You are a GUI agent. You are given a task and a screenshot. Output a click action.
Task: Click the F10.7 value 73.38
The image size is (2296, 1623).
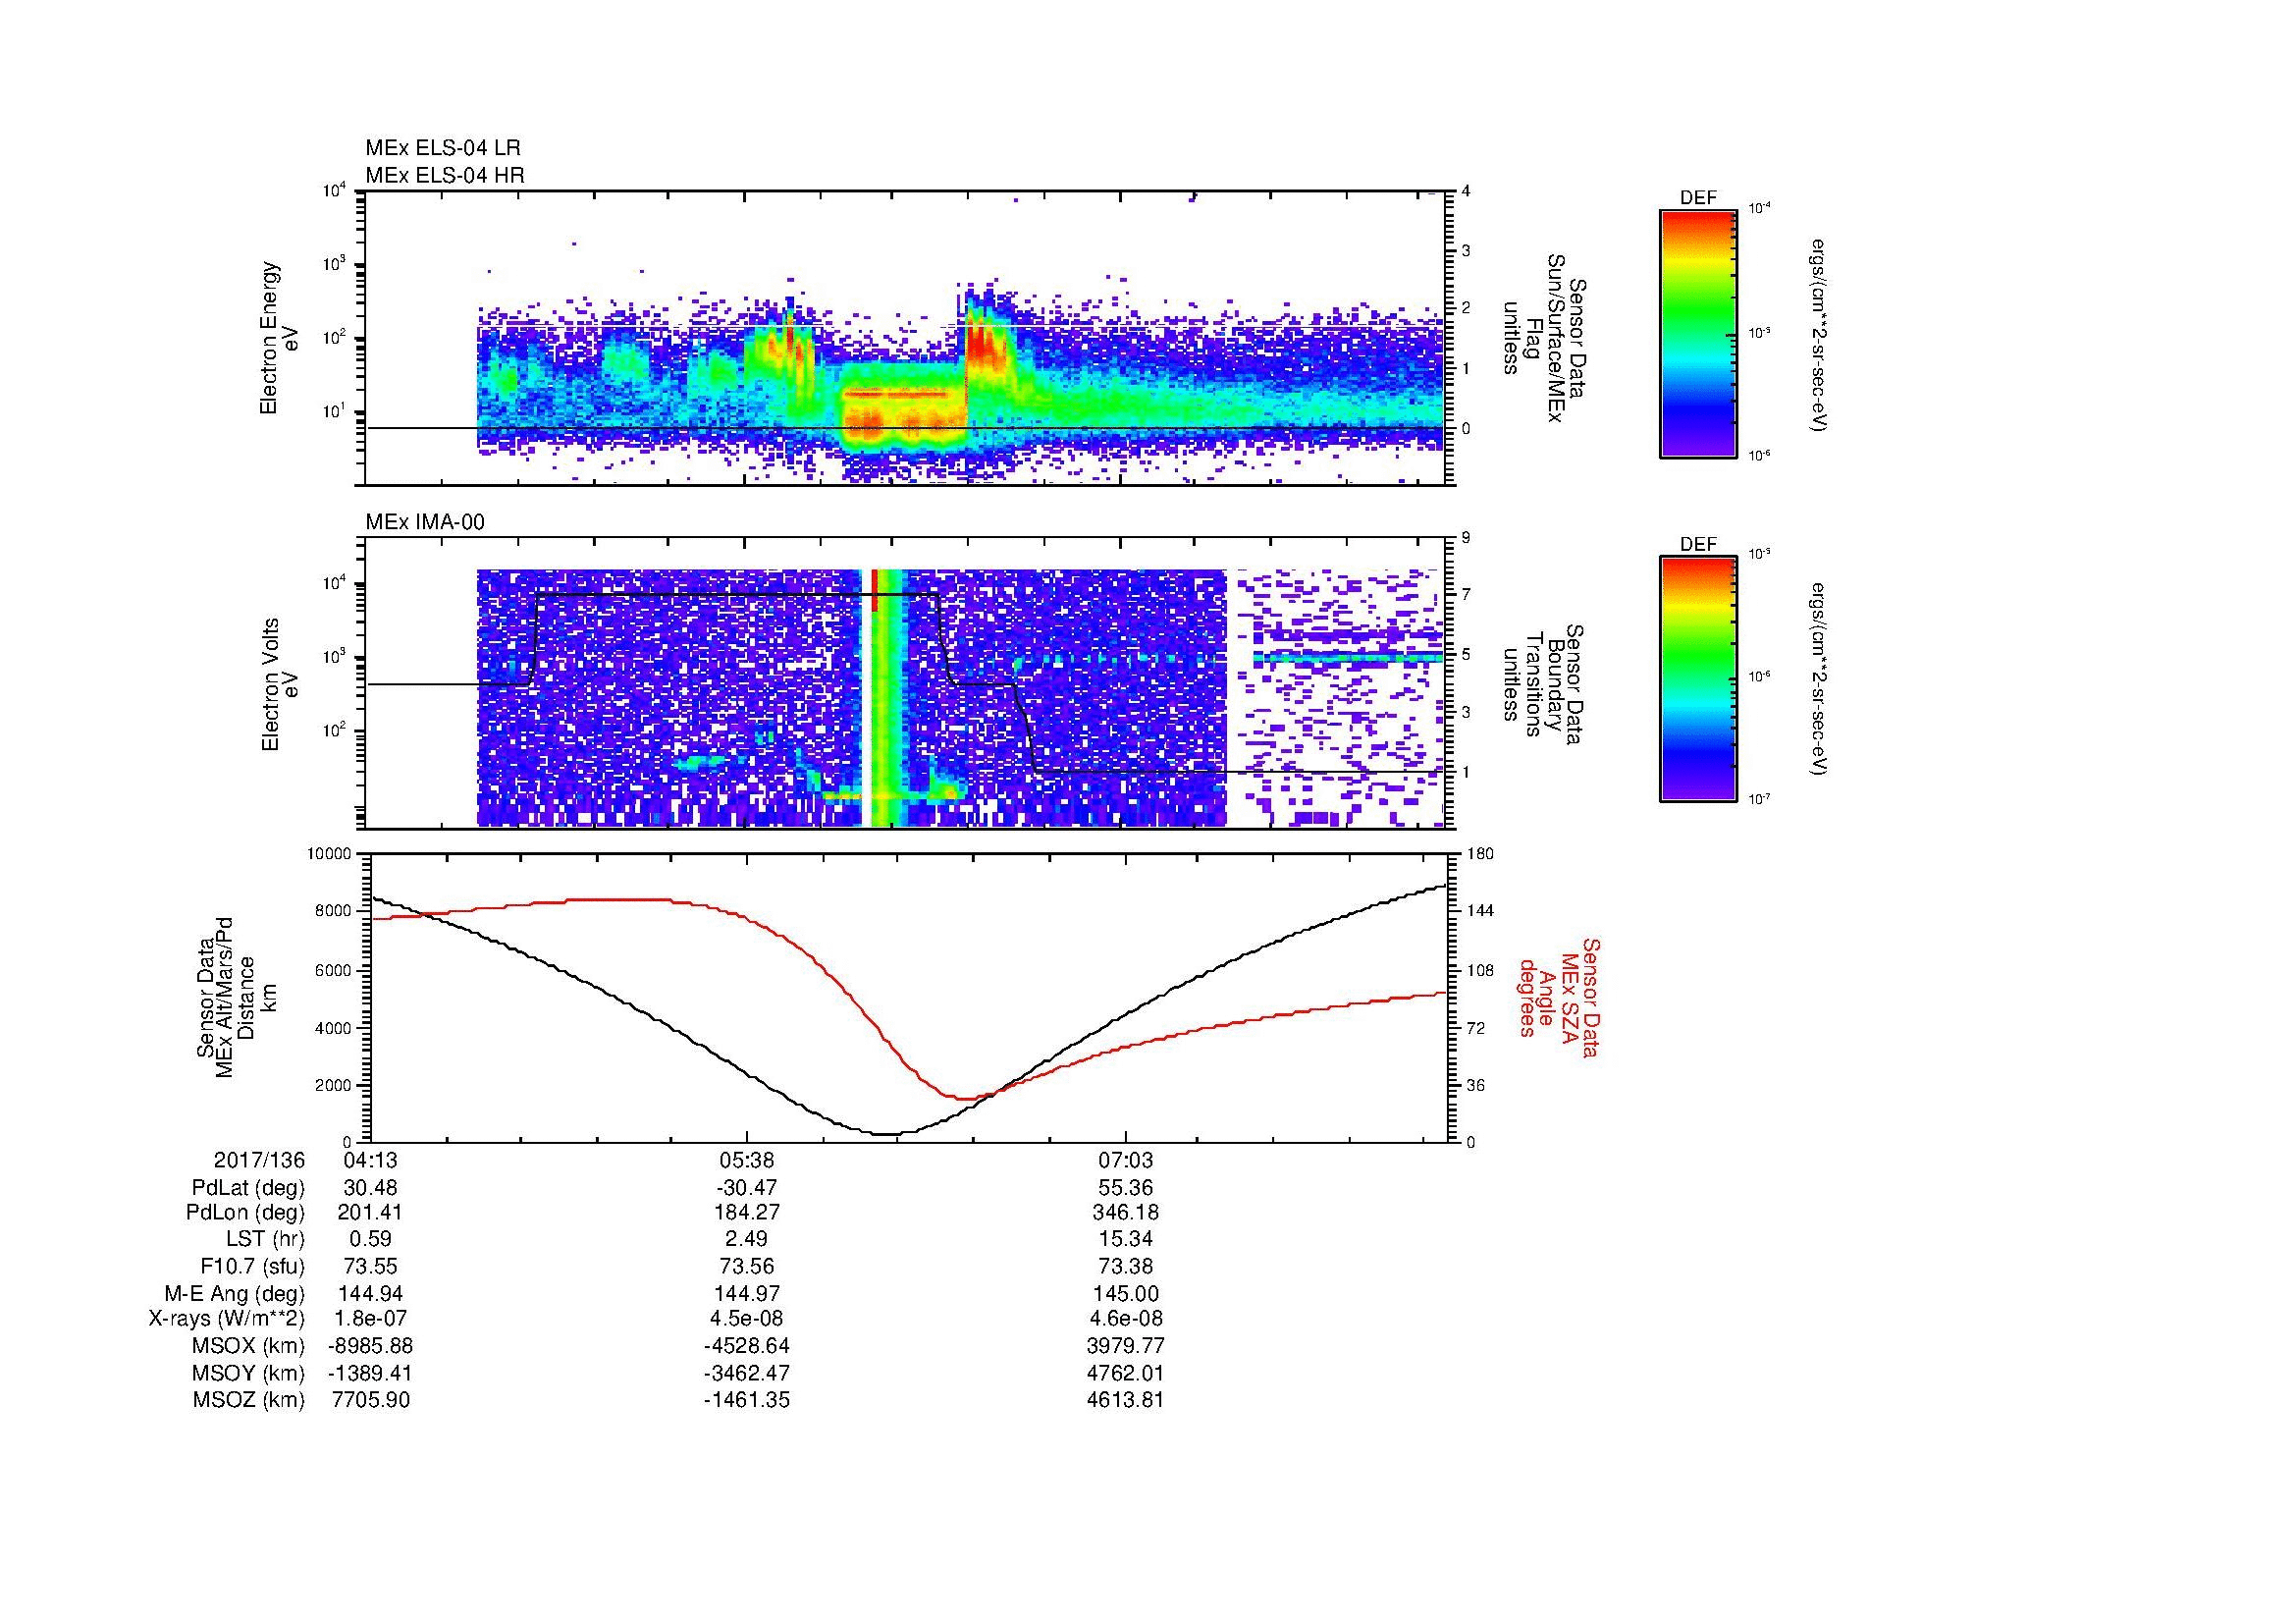tap(1126, 1267)
